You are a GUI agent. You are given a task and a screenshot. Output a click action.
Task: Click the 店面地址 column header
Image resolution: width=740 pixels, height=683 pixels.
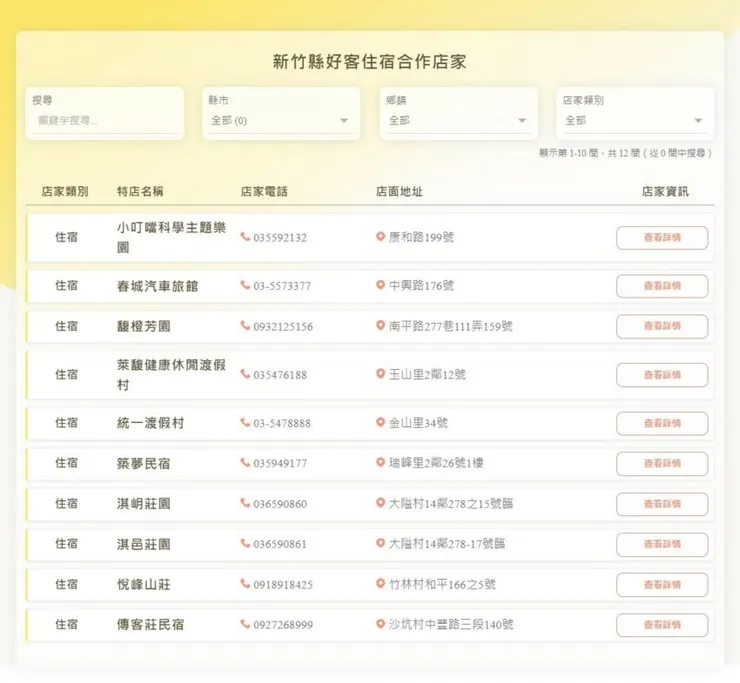pyautogui.click(x=399, y=191)
